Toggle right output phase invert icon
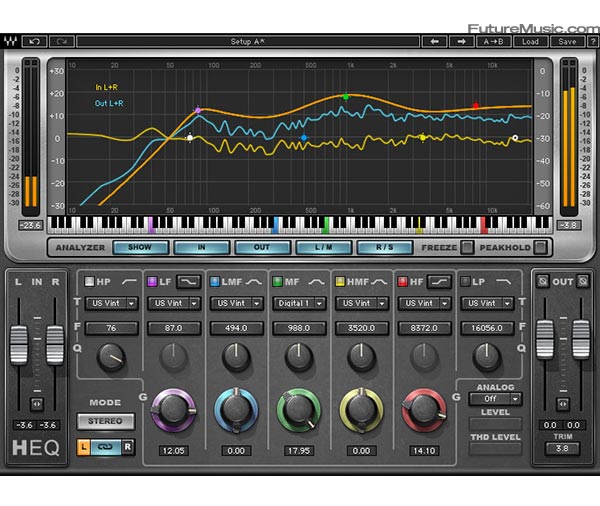Screen dimensions: 600x506 [583, 282]
